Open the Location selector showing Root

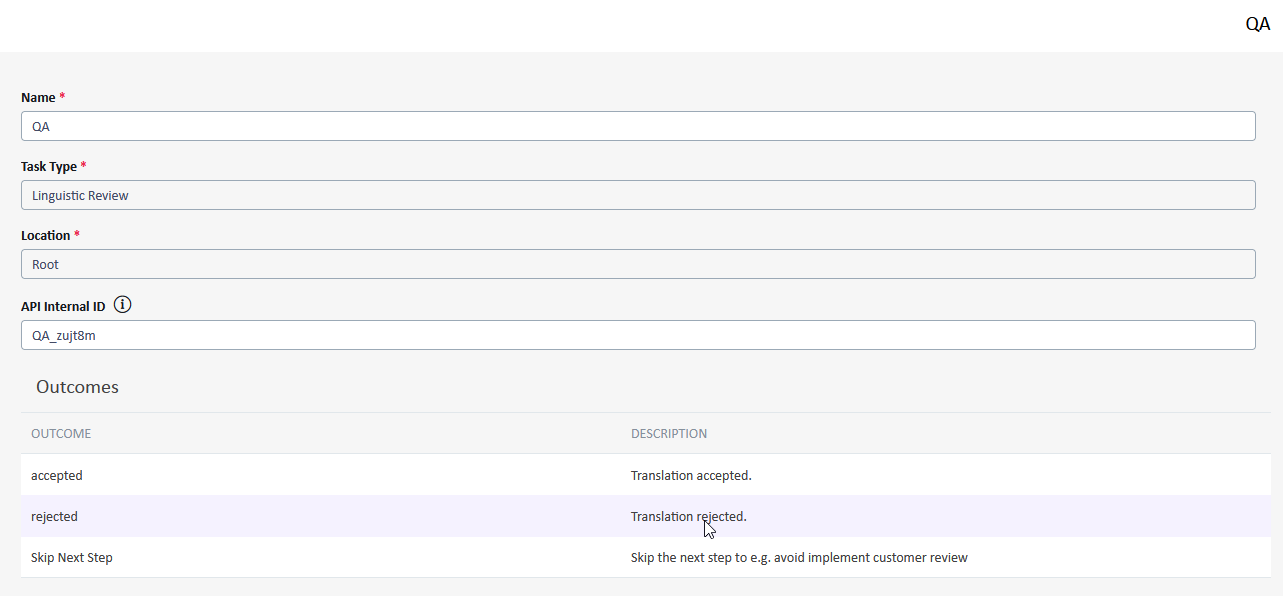coord(638,263)
